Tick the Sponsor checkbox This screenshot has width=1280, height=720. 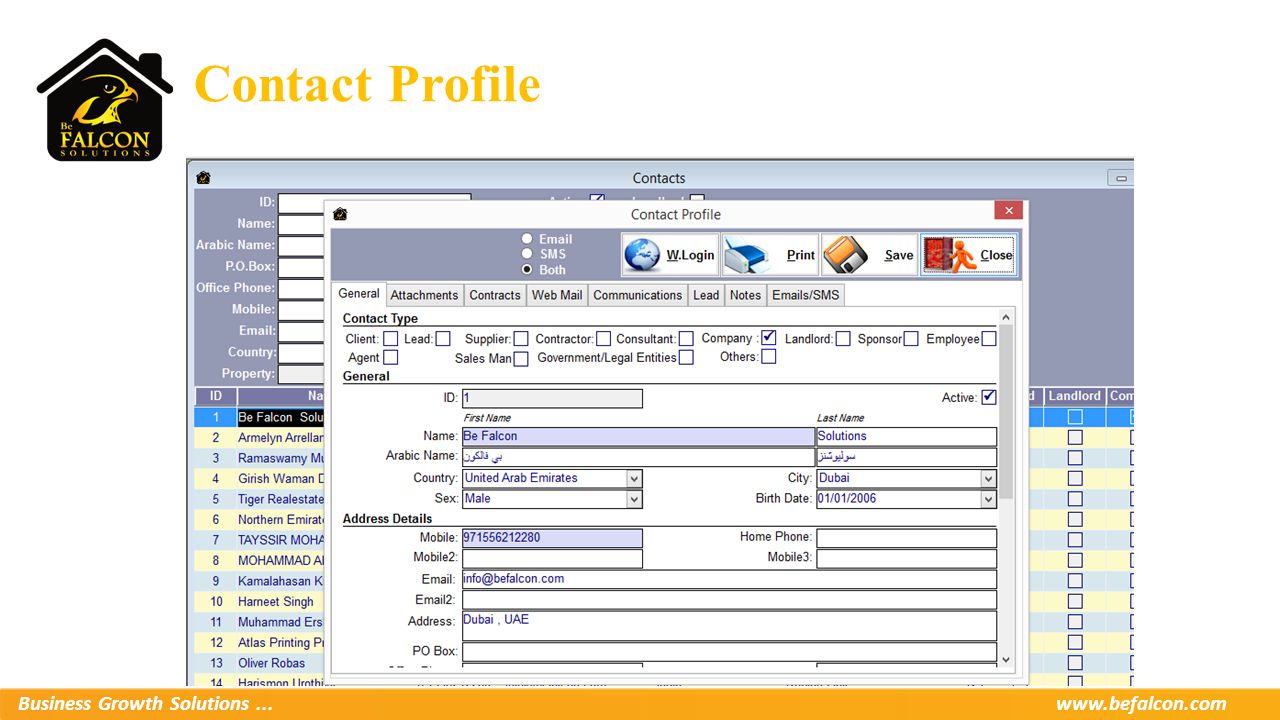pos(911,339)
